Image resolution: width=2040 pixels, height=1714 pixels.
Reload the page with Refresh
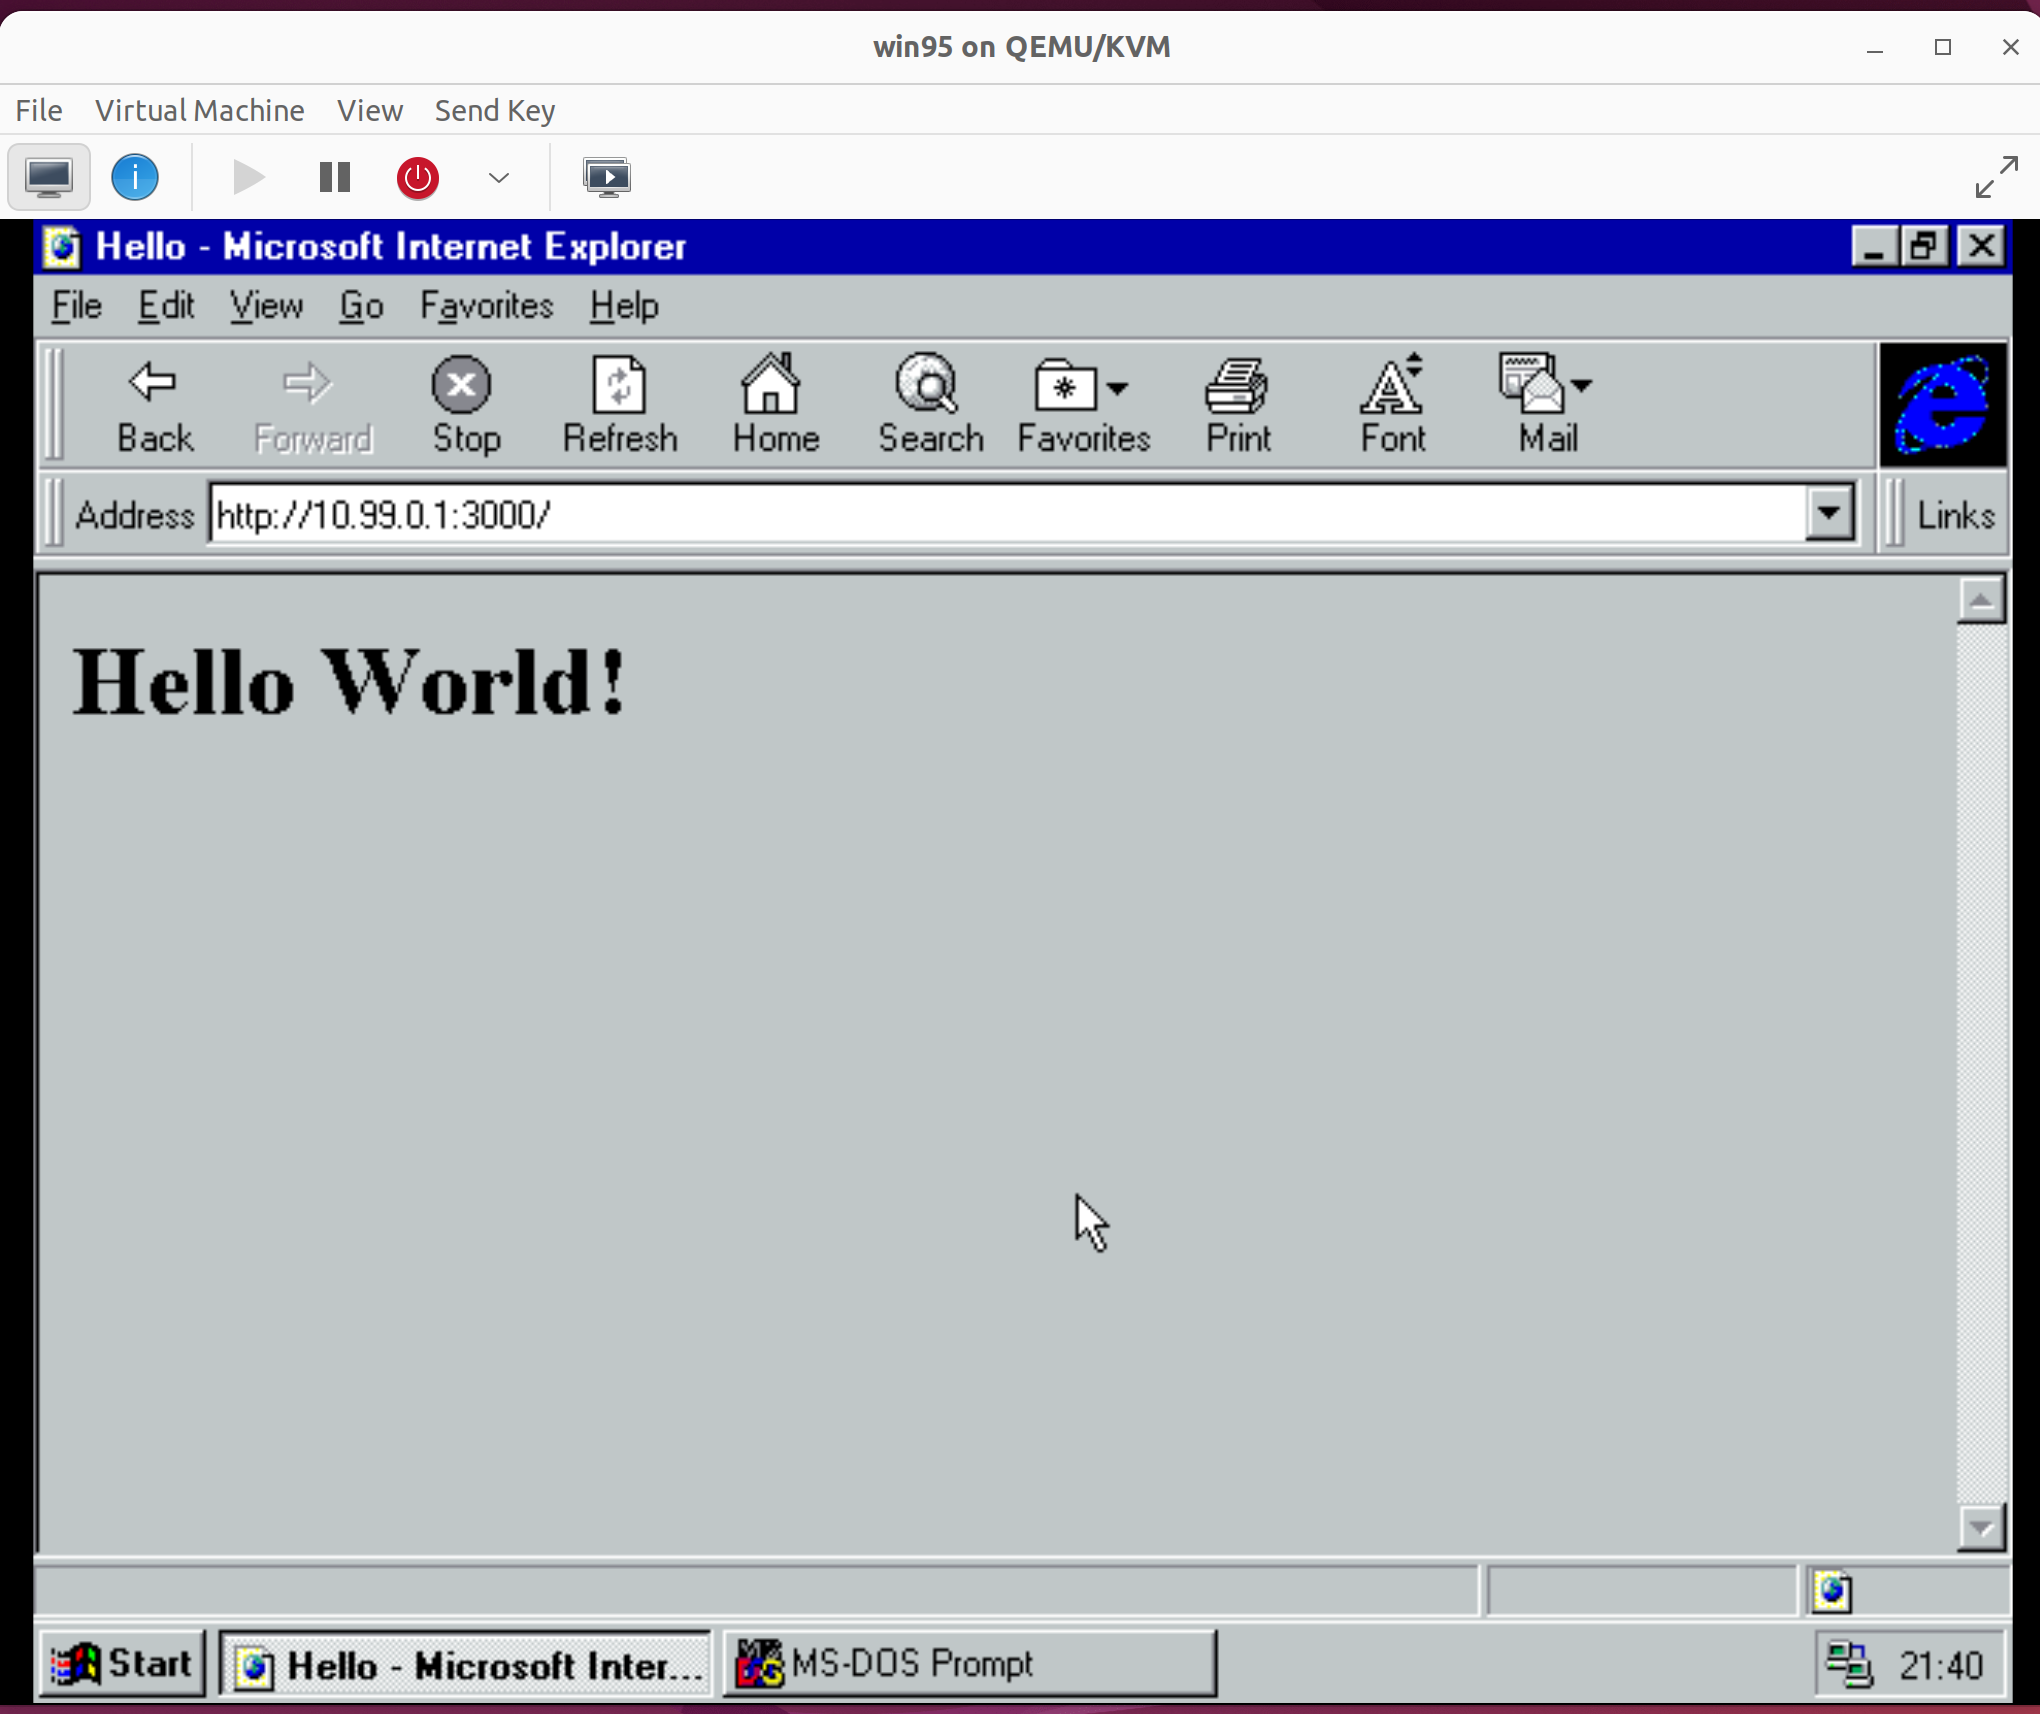tap(620, 407)
